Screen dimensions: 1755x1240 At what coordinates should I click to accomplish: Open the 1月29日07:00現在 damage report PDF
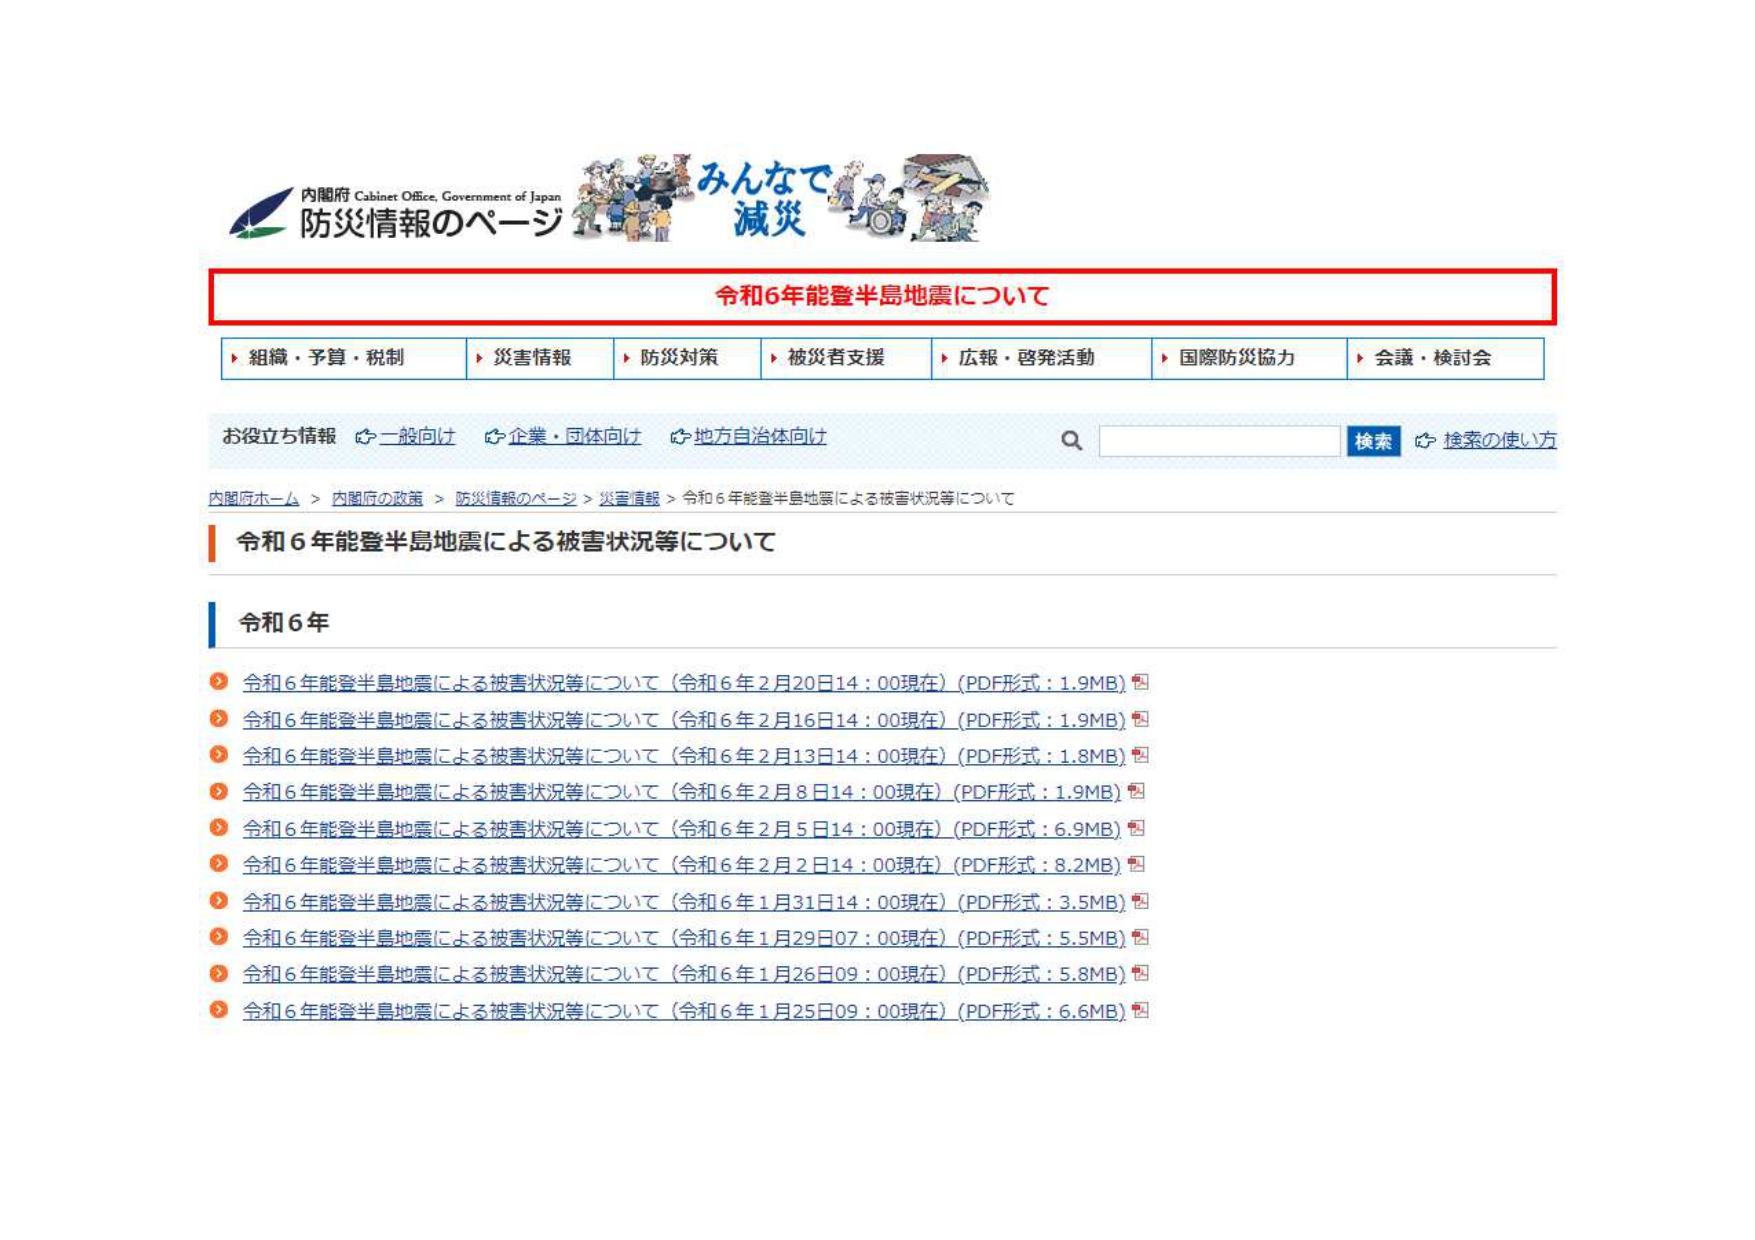684,938
